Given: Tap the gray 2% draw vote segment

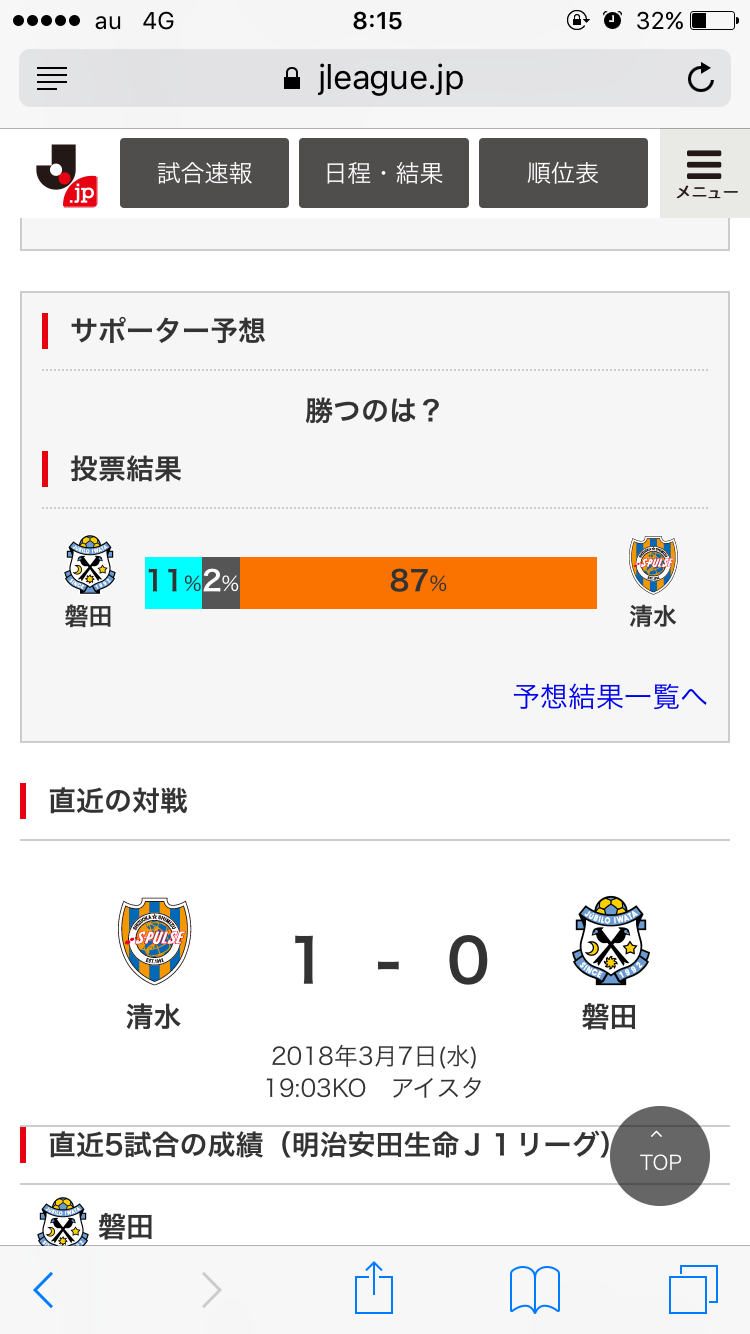Looking at the screenshot, I should click(221, 582).
